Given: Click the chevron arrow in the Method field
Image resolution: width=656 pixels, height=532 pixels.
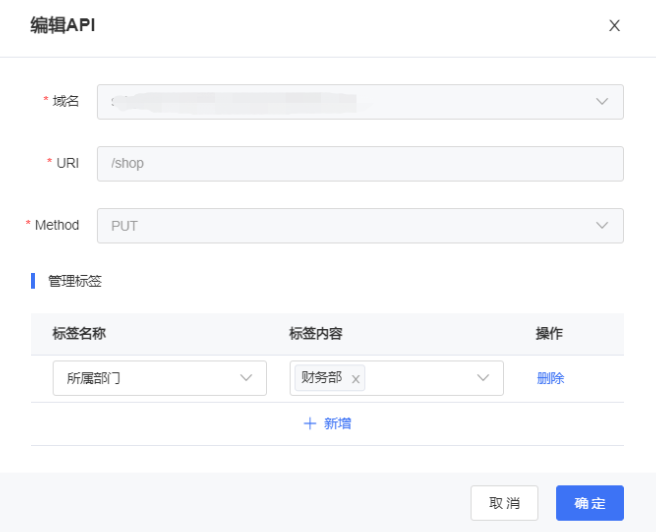Looking at the screenshot, I should (602, 226).
